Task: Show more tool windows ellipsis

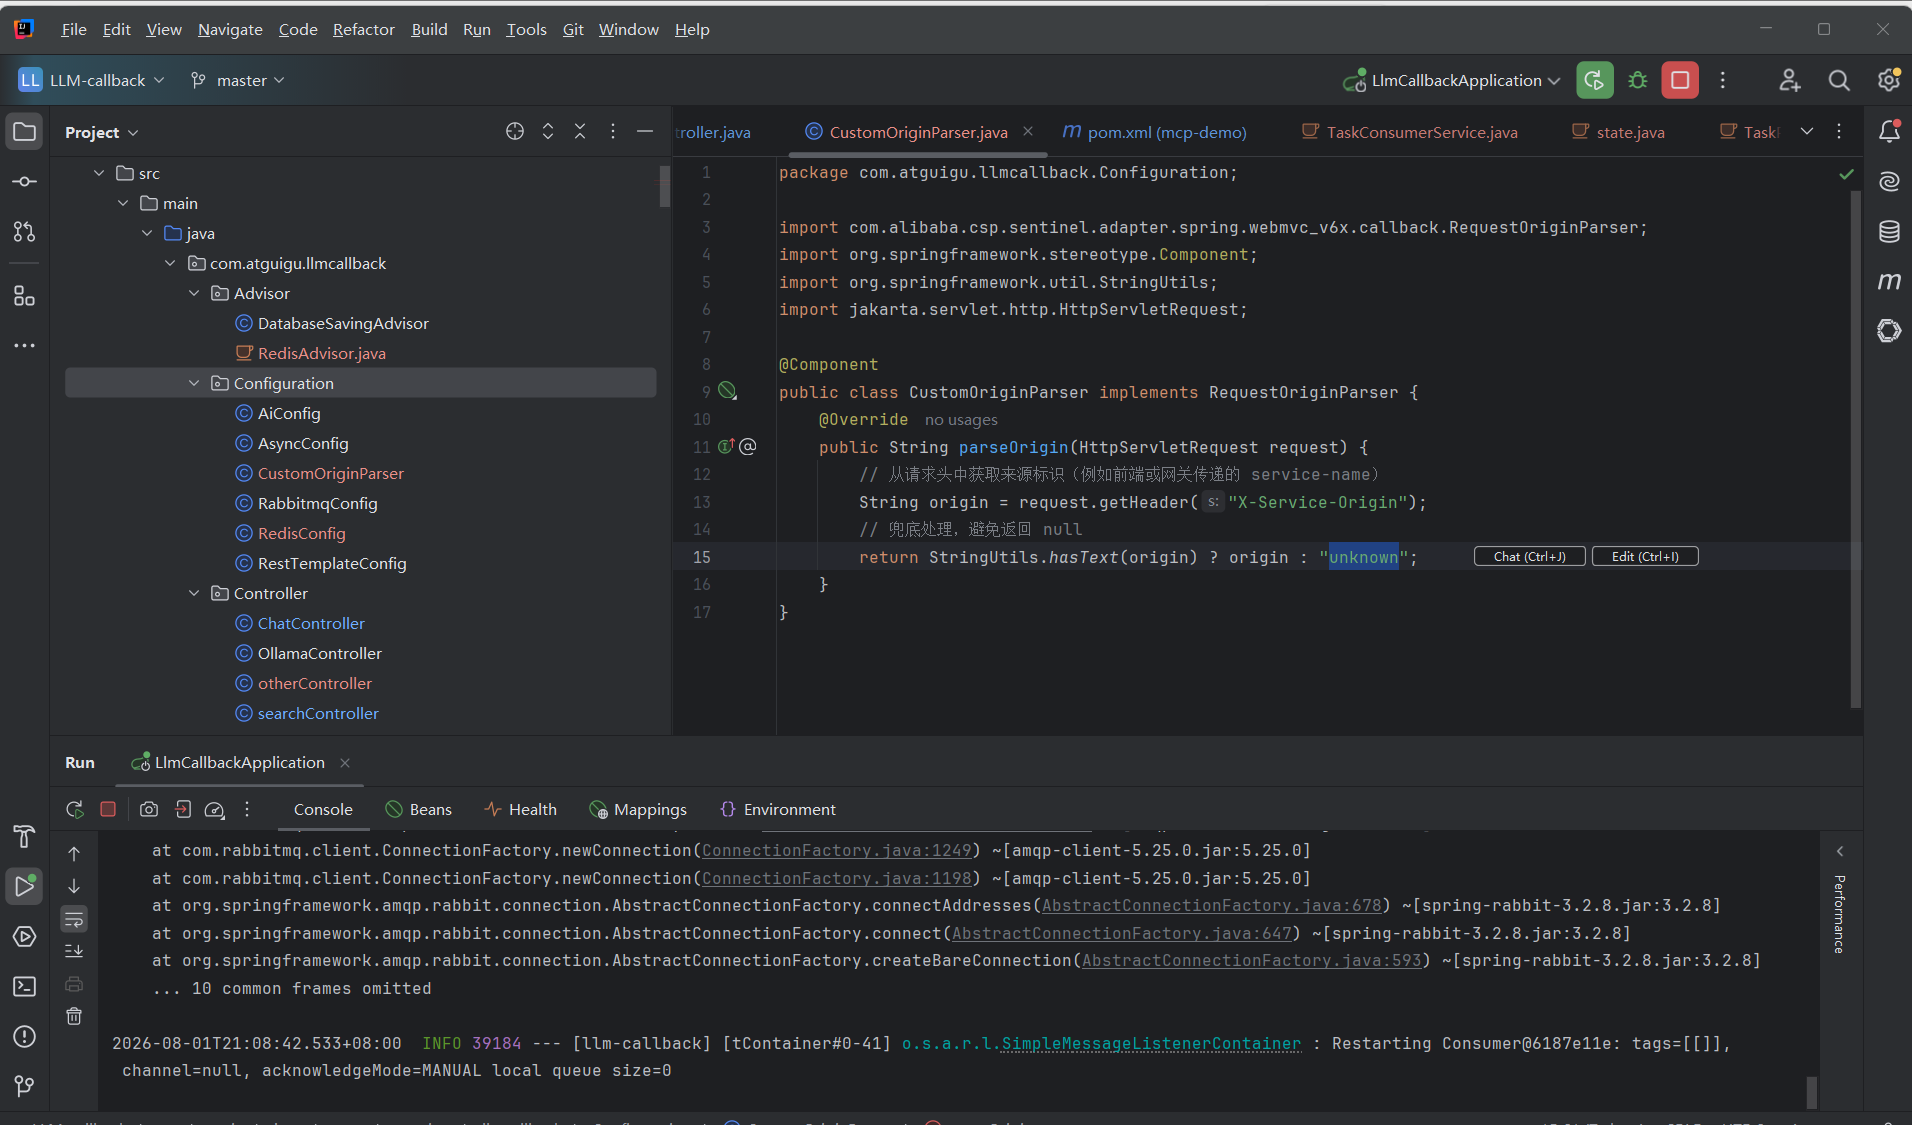Action: (x=25, y=346)
